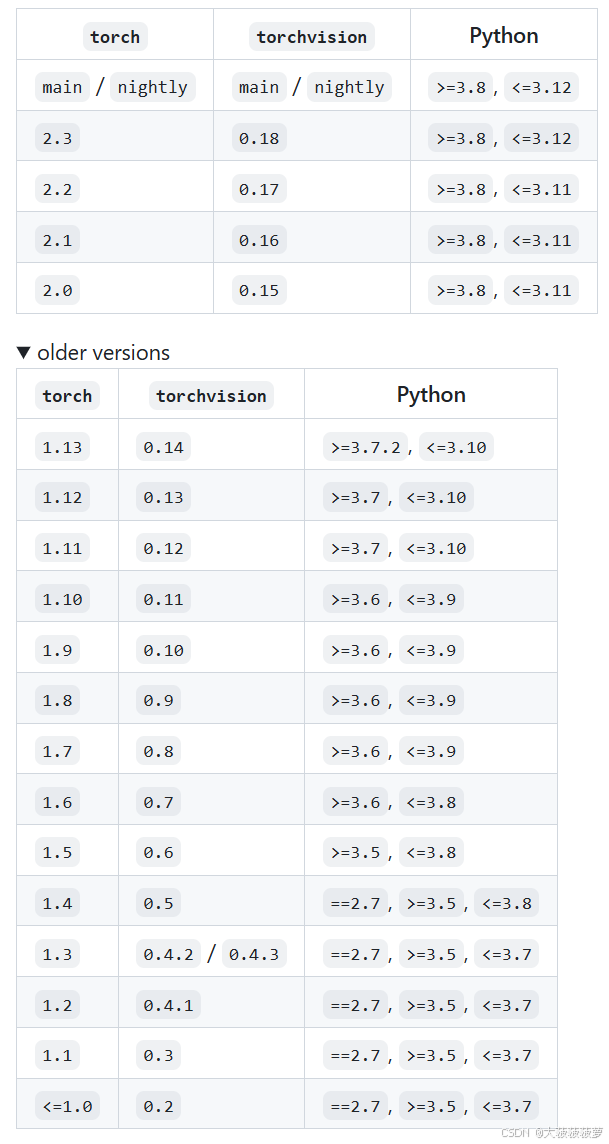Select the torchvision 0.4.2 tag
Viewport: 609px width, 1144px height.
tap(168, 954)
